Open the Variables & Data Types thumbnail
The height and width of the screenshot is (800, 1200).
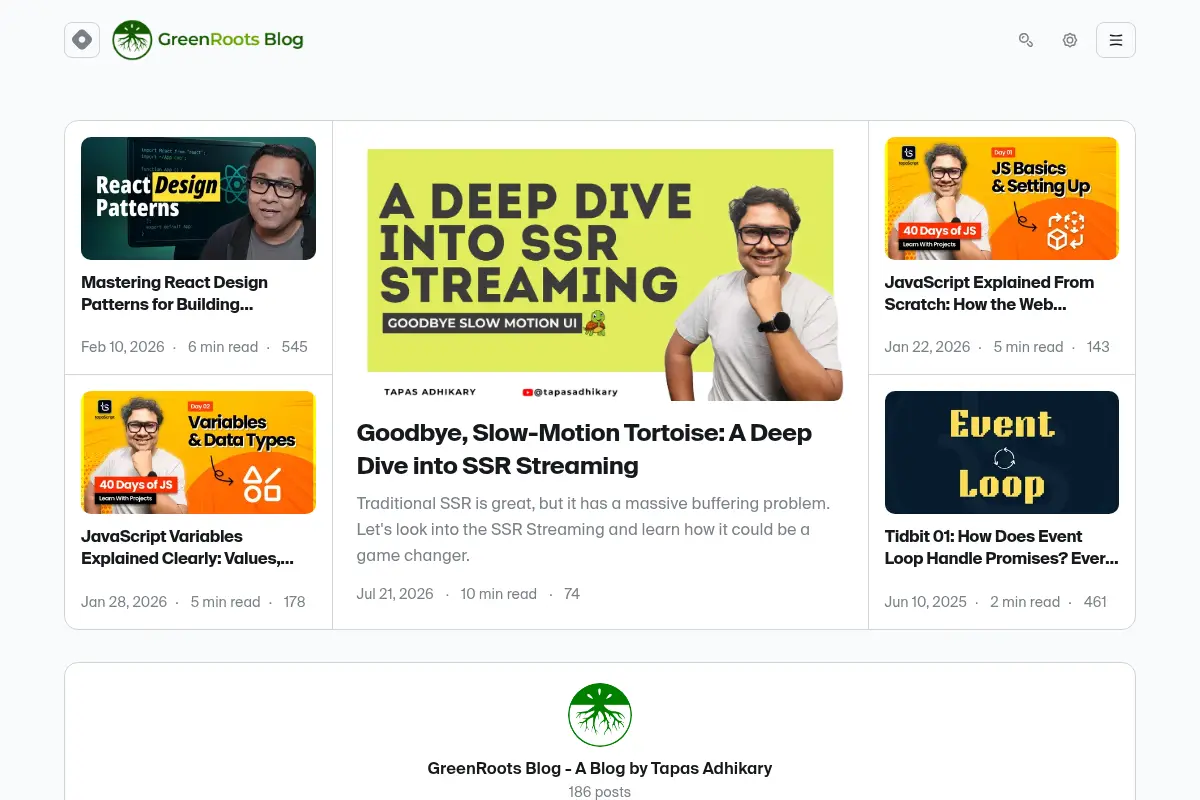198,452
